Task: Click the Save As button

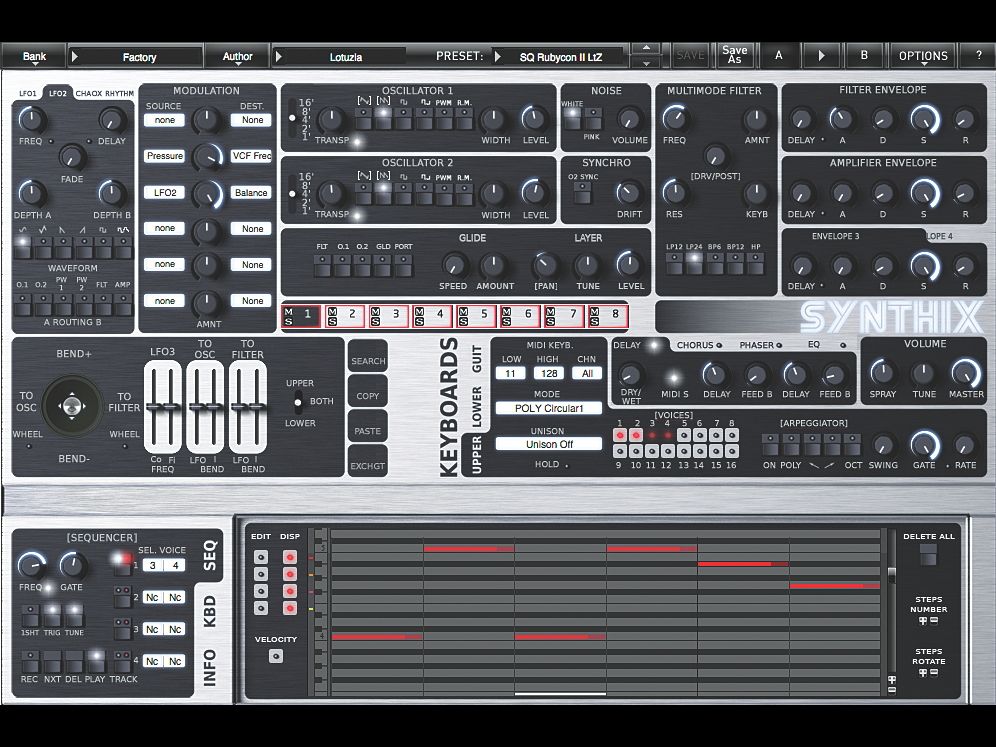Action: coord(734,55)
